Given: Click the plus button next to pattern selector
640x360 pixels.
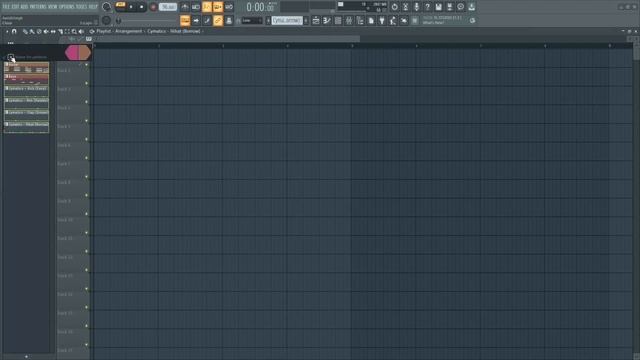Looking at the screenshot, I should coord(306,20).
